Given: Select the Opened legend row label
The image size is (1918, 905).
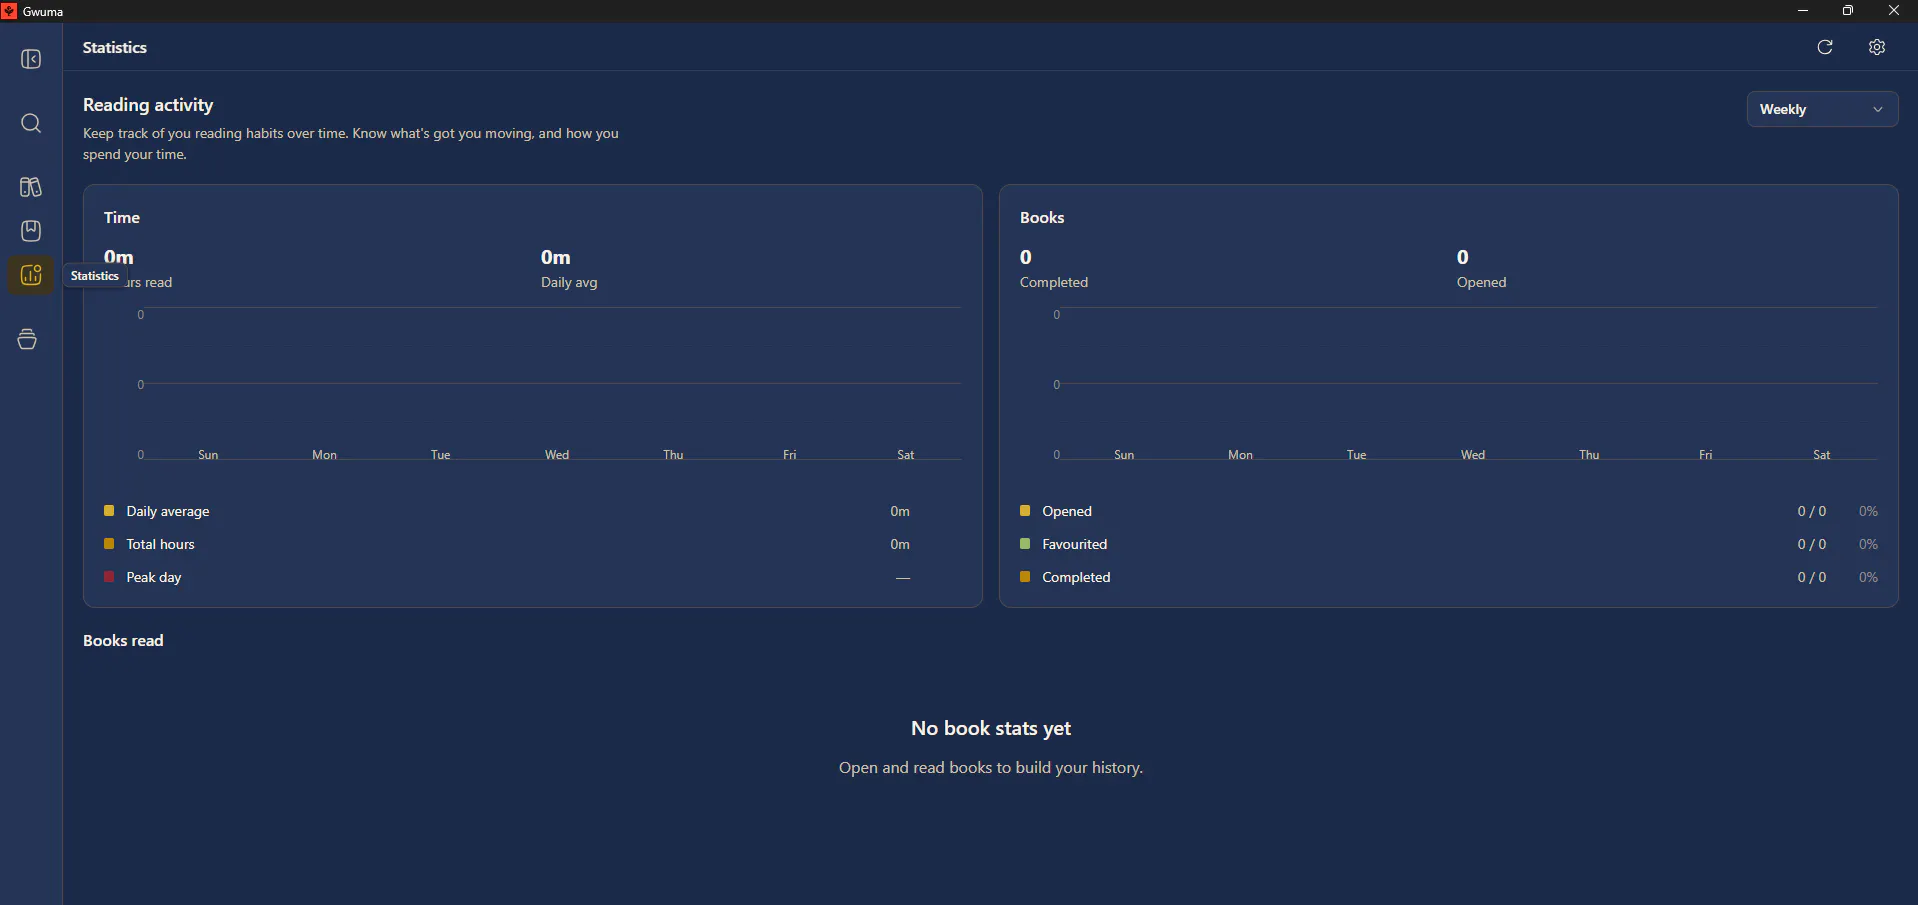Looking at the screenshot, I should pos(1067,511).
